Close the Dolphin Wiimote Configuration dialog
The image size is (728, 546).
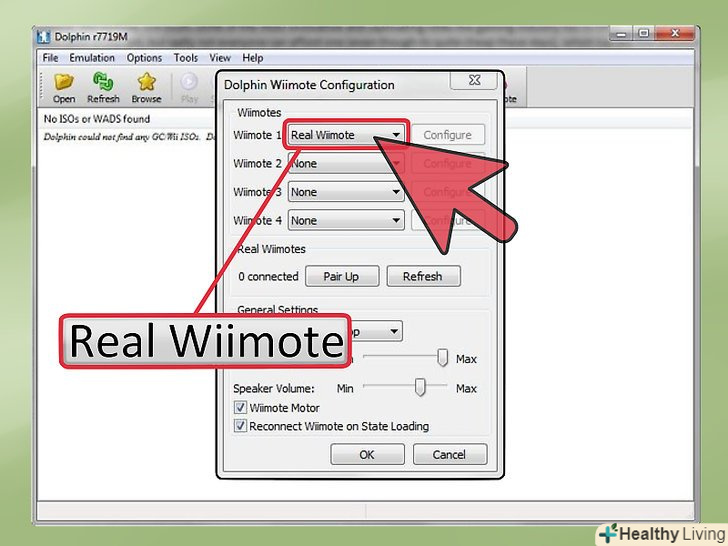(x=474, y=80)
